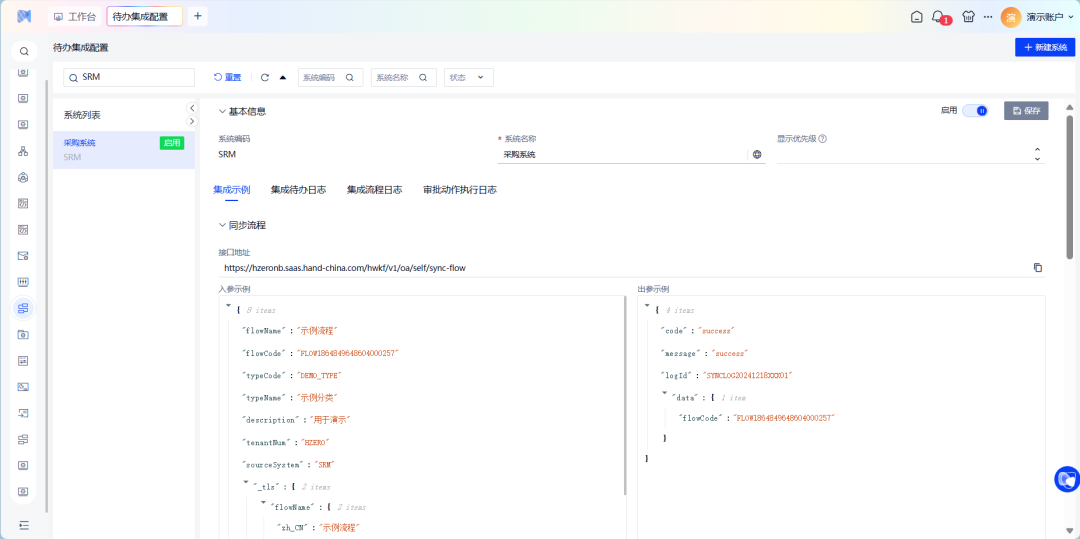Open the ellipsis more options in header
Viewport: 1080px width, 539px height.
point(988,17)
